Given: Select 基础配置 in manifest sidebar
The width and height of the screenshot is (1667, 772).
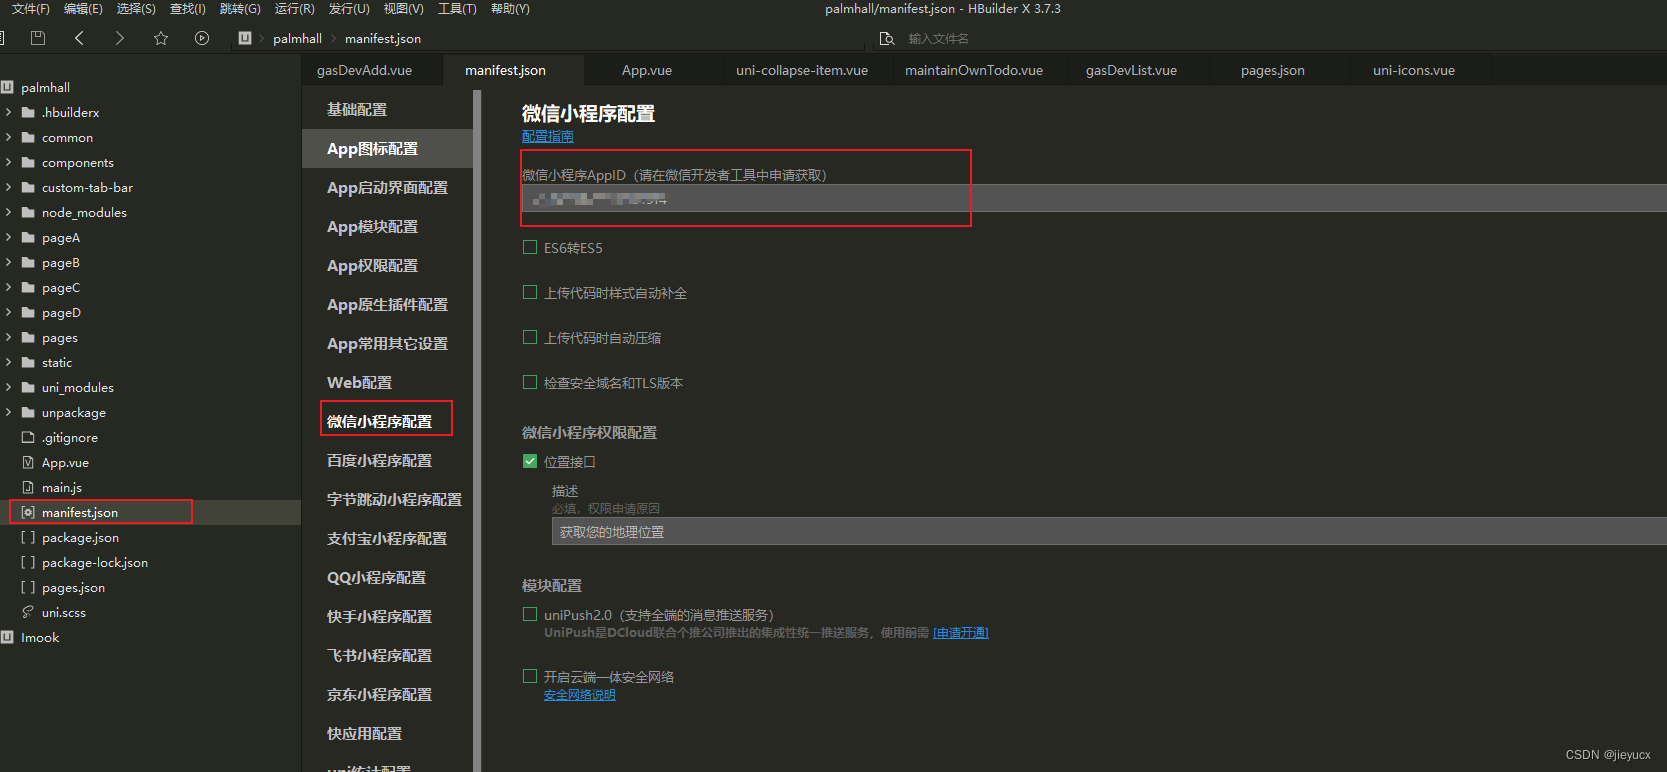Looking at the screenshot, I should click(387, 109).
